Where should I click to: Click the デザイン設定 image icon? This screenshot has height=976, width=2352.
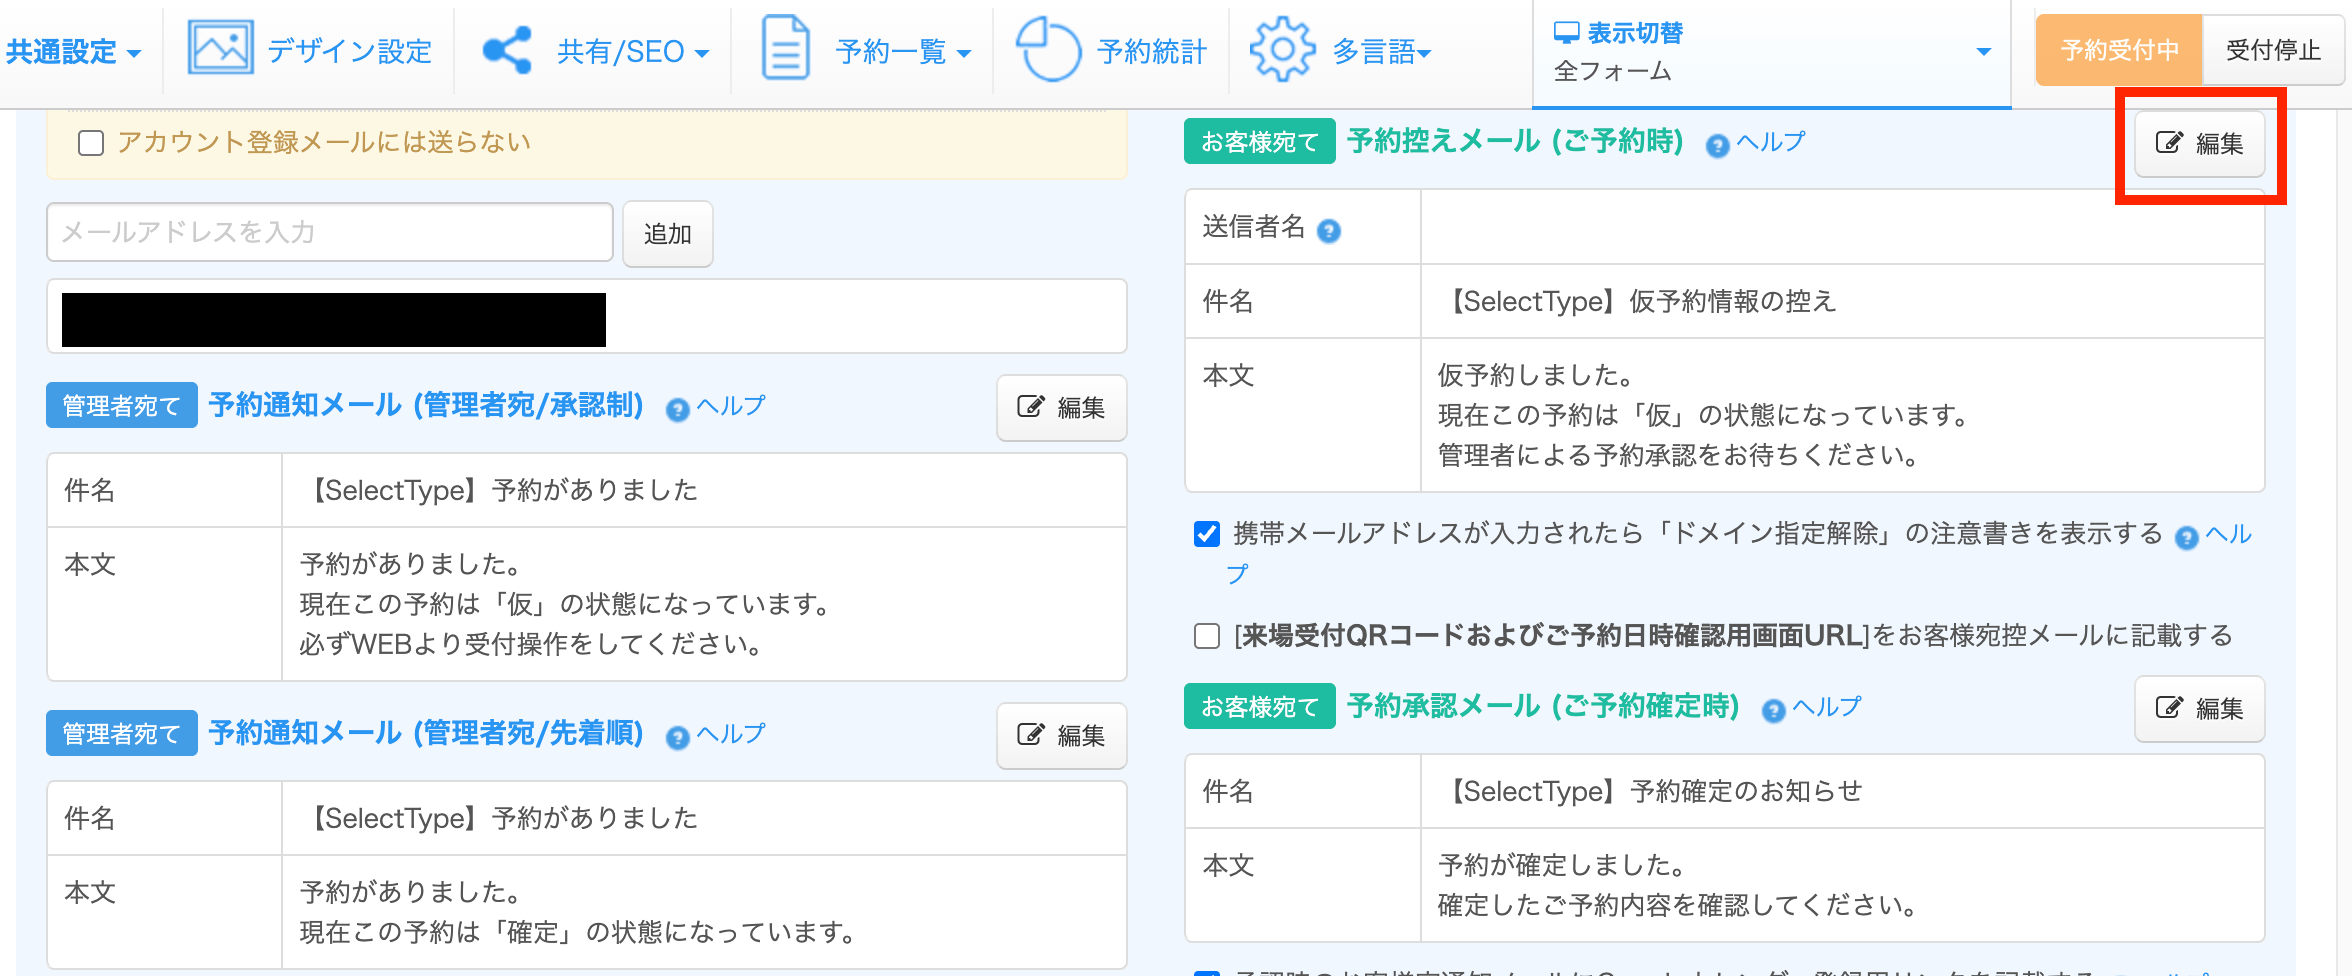tap(220, 48)
